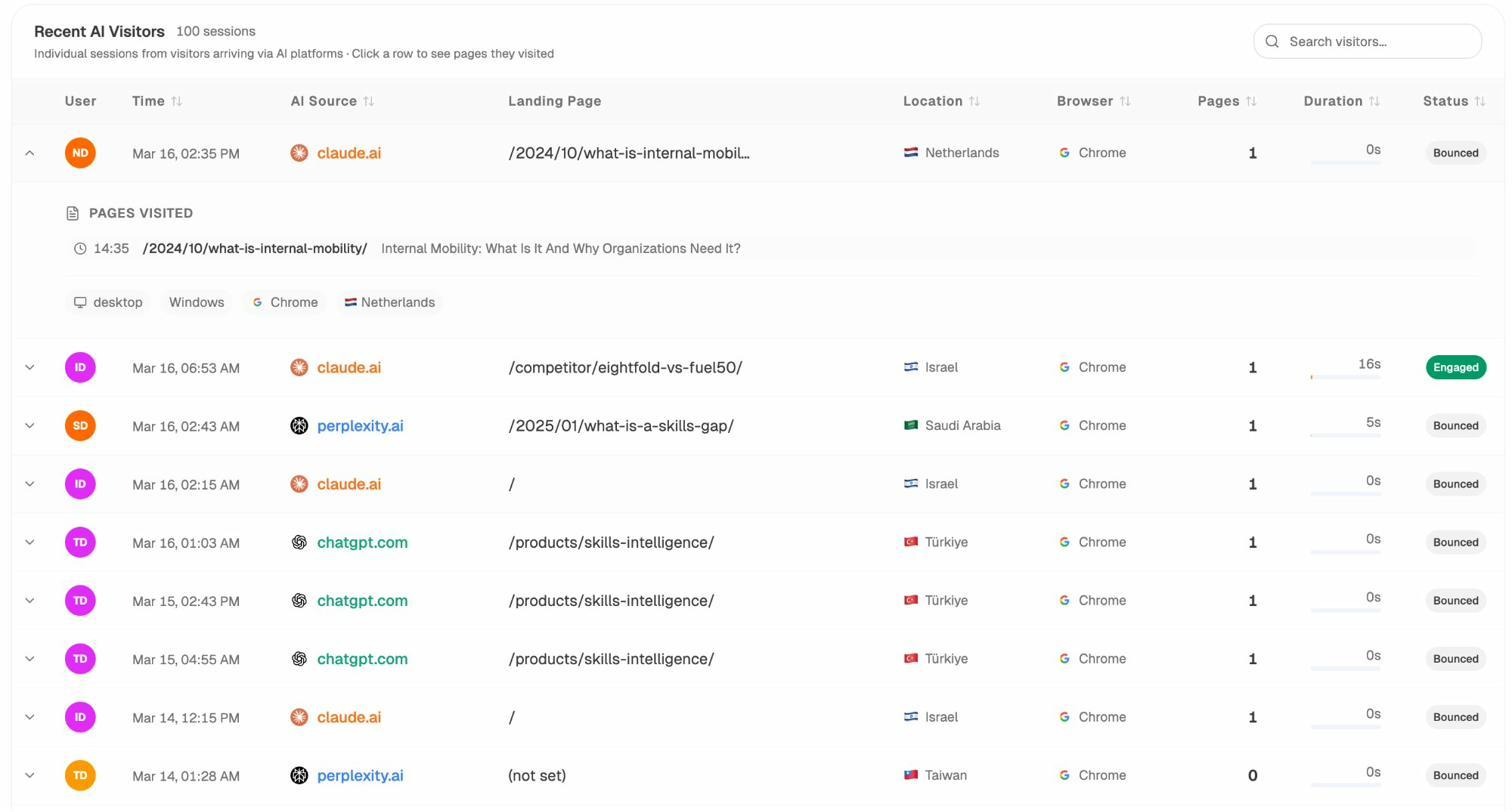Click the Chrome browser icon on the Israel Engaged row
1512x812 pixels.
point(1064,367)
